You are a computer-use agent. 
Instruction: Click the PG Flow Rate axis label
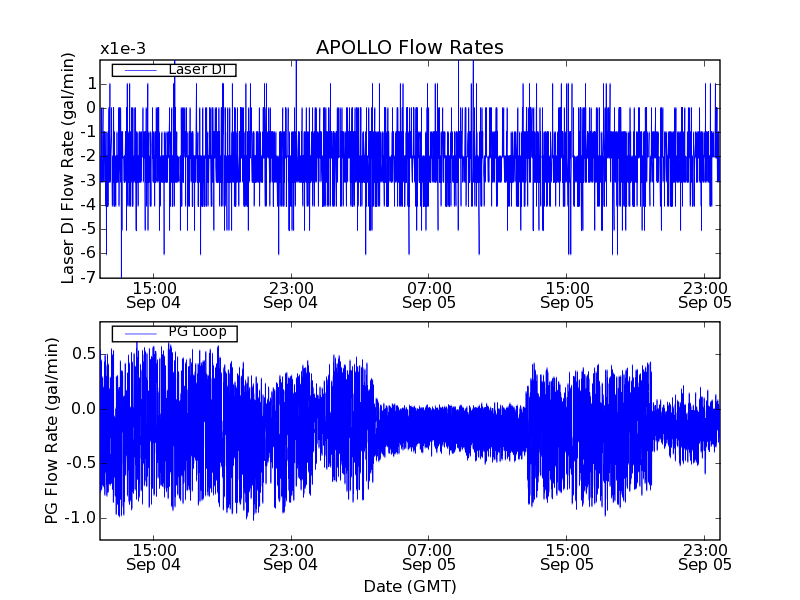[52, 431]
